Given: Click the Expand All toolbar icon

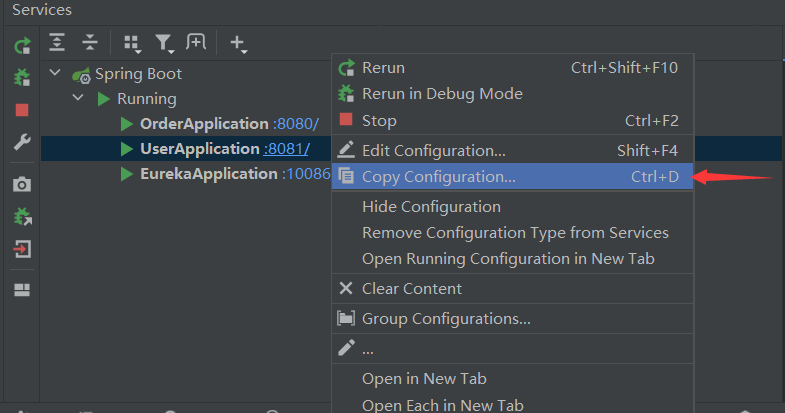Looking at the screenshot, I should click(58, 42).
